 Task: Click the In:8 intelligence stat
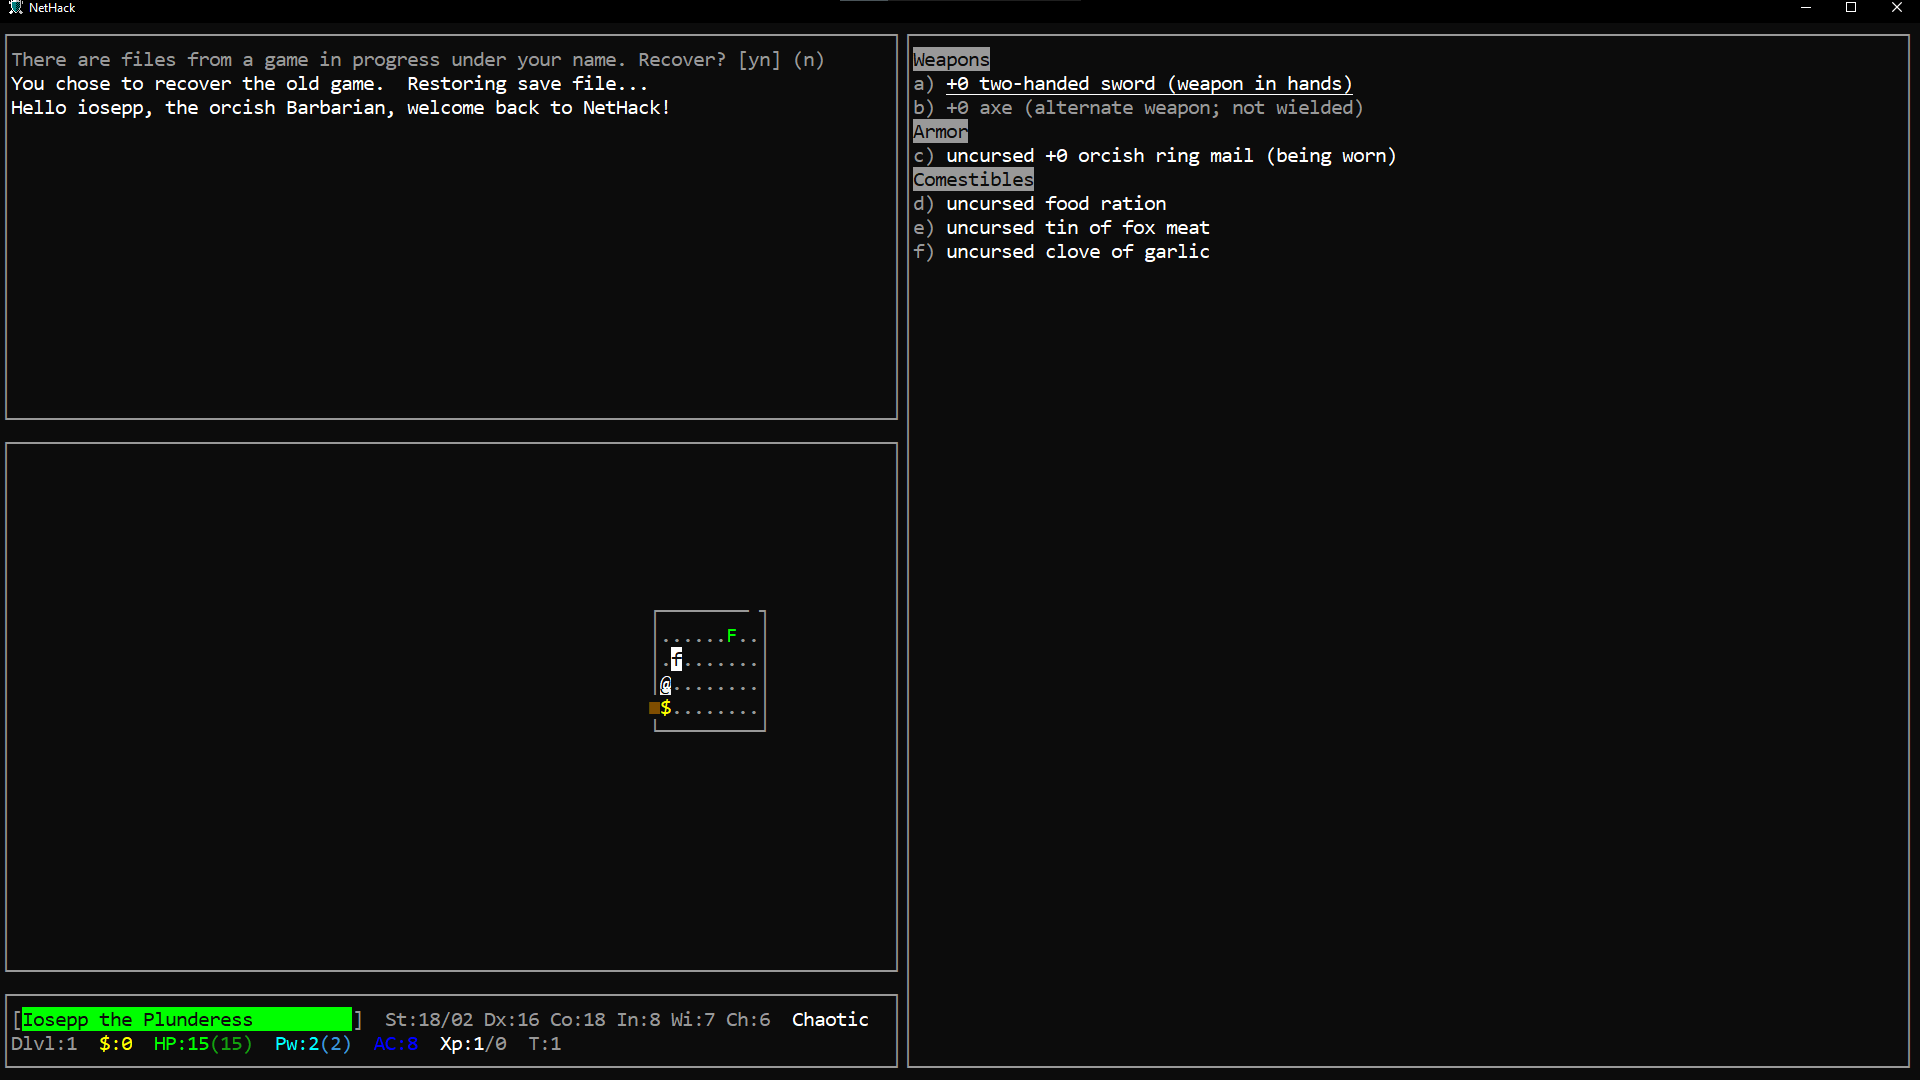coord(639,1020)
